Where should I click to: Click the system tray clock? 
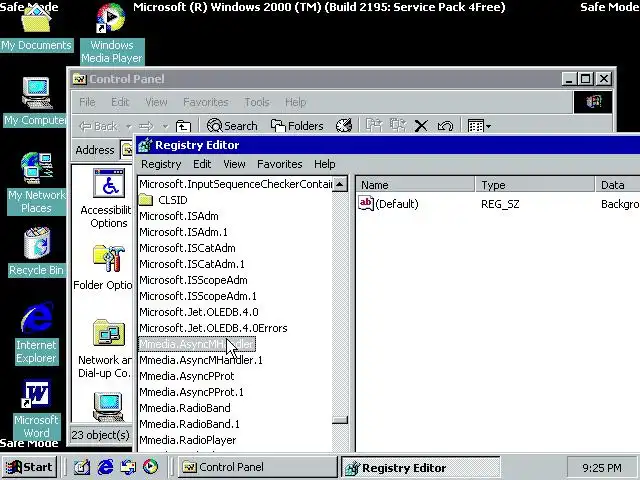coord(602,468)
